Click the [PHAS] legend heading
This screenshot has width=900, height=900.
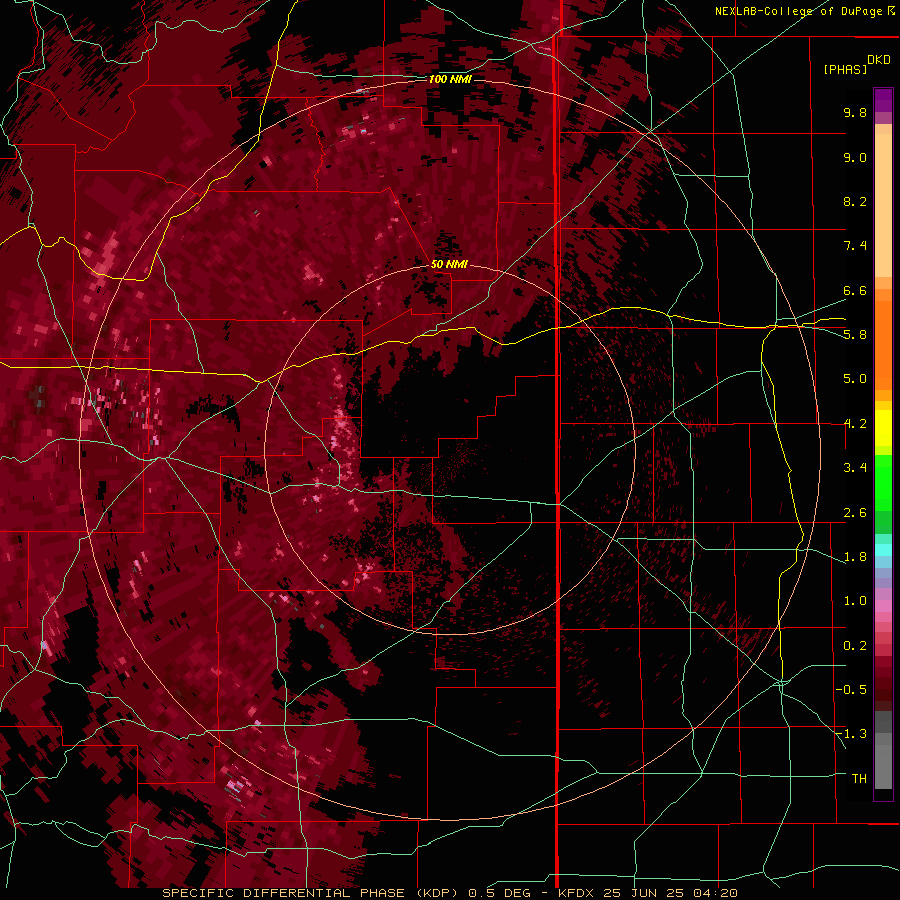pos(845,69)
